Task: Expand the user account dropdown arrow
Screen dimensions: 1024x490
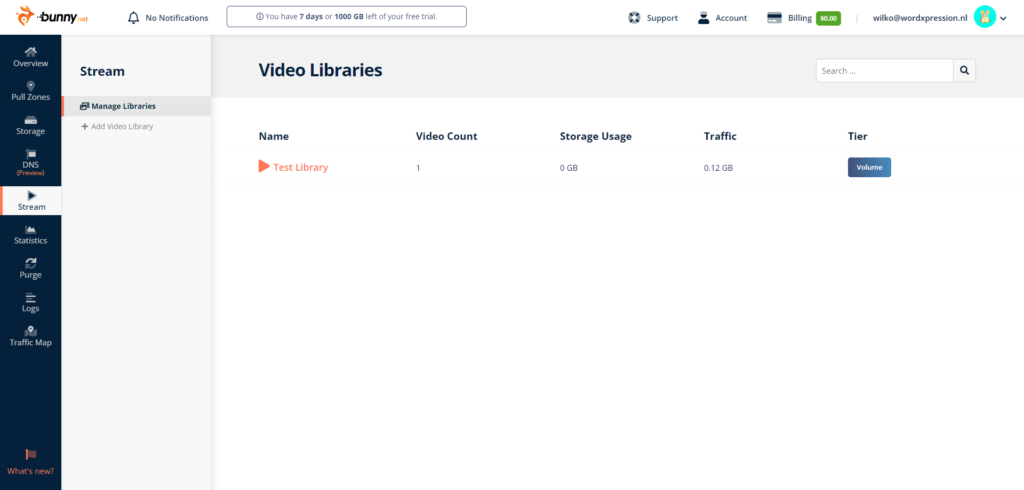Action: [x=1003, y=18]
